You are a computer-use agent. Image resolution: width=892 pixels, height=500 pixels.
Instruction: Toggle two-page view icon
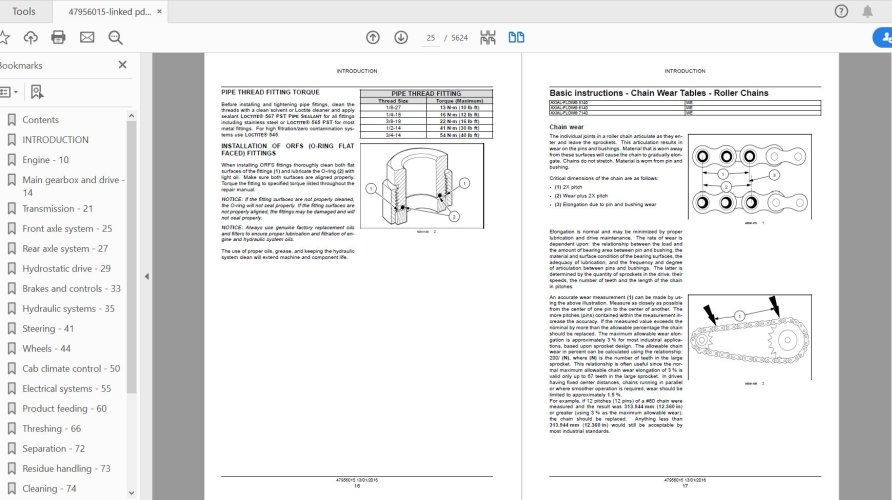pyautogui.click(x=516, y=38)
